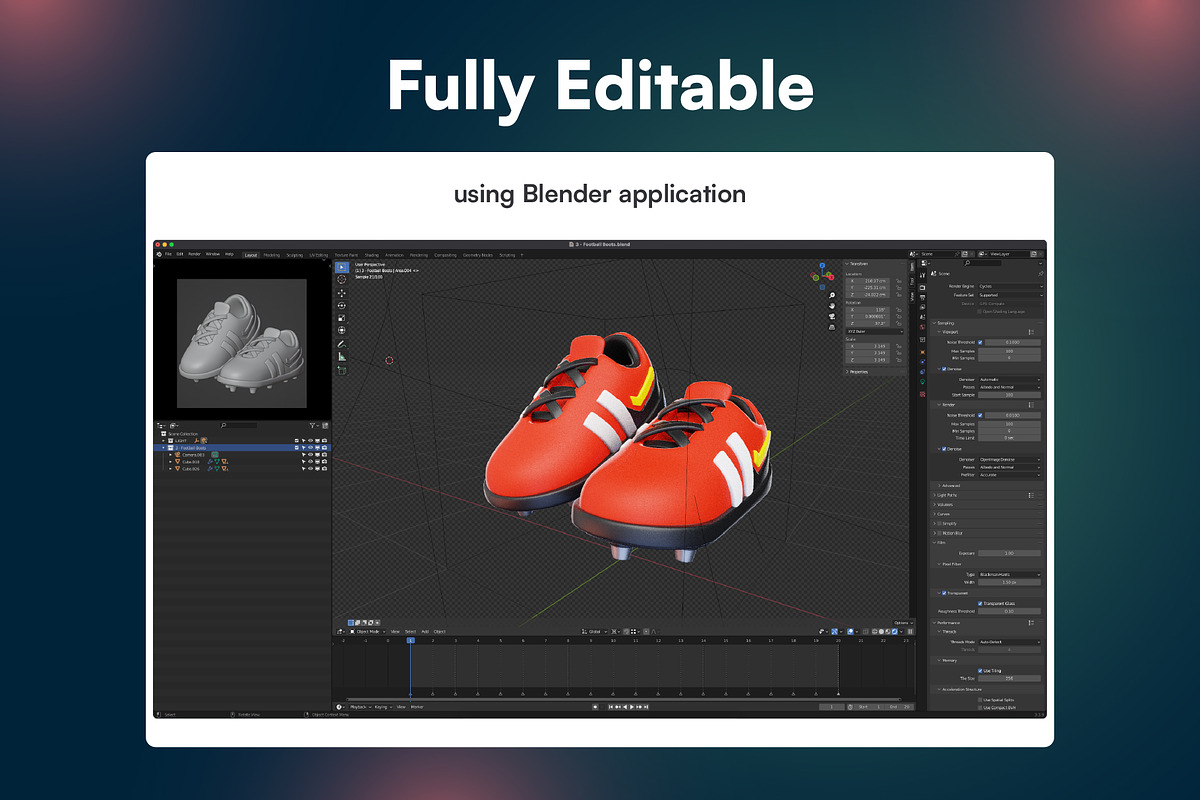Select the Annotate tool in viewport toolbar
The width and height of the screenshot is (1200, 800).
[x=342, y=344]
